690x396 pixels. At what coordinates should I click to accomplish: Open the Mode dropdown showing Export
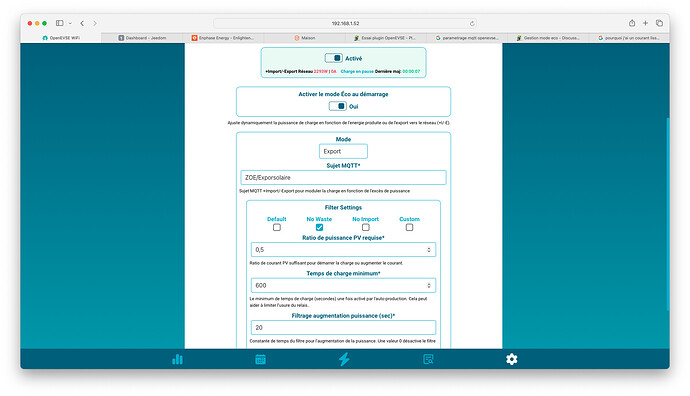(343, 151)
